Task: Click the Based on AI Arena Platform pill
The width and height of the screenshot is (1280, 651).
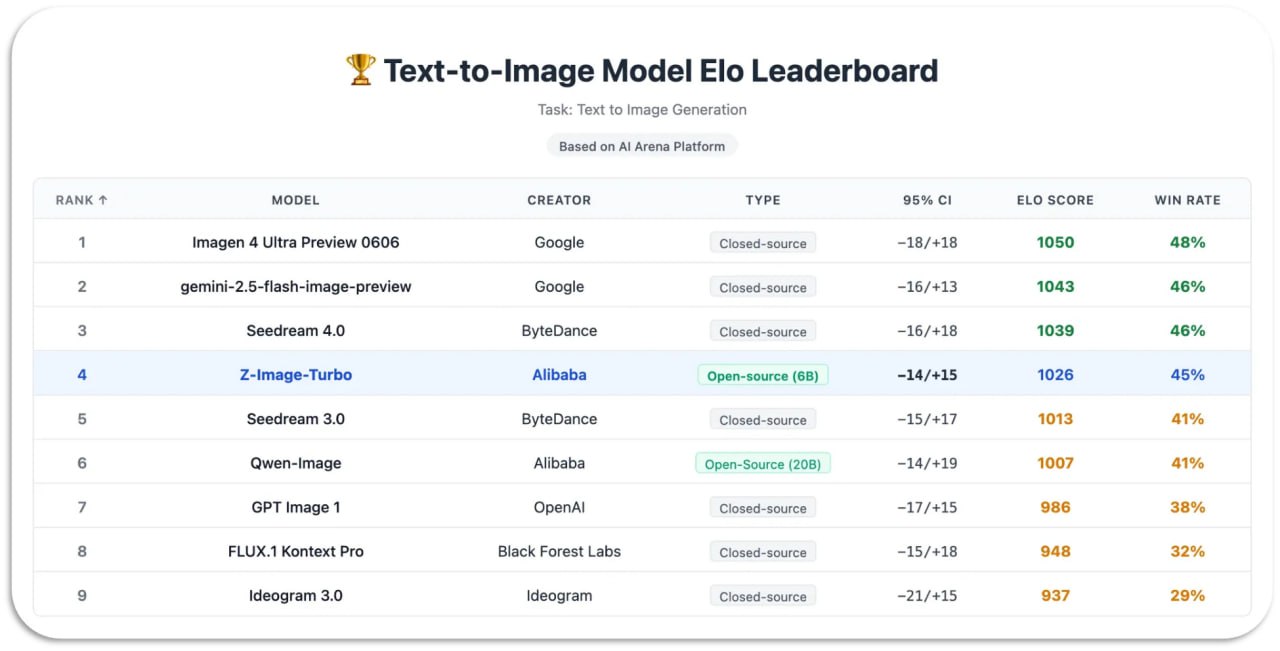Action: (642, 146)
